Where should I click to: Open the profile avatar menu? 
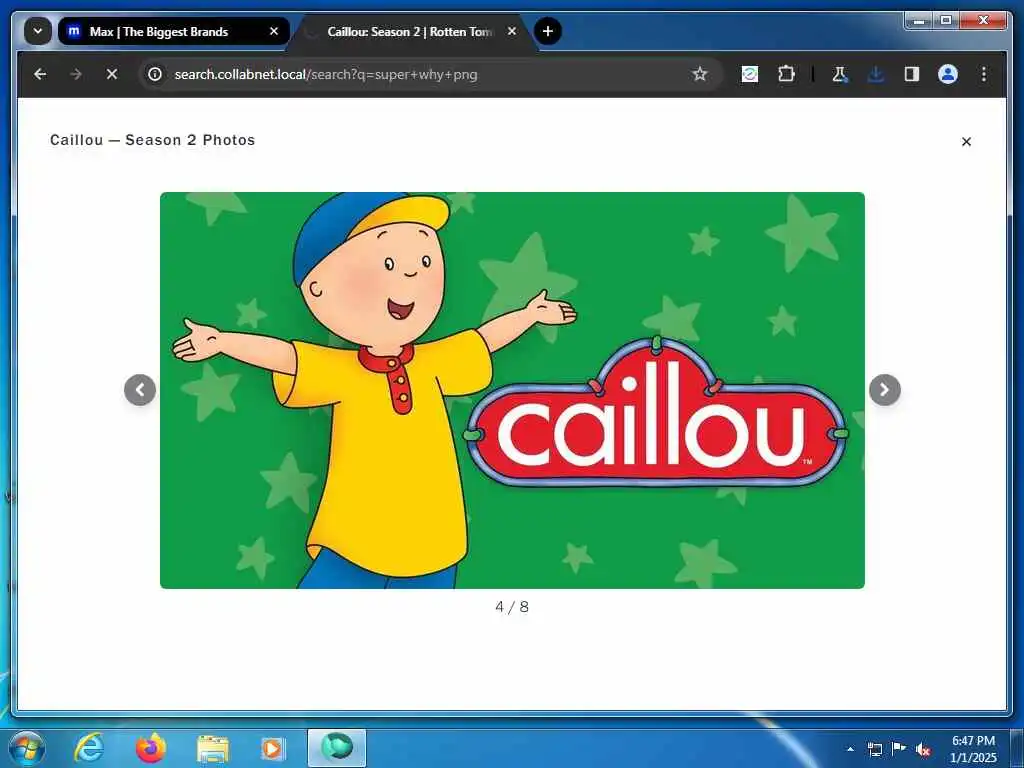(x=948, y=74)
